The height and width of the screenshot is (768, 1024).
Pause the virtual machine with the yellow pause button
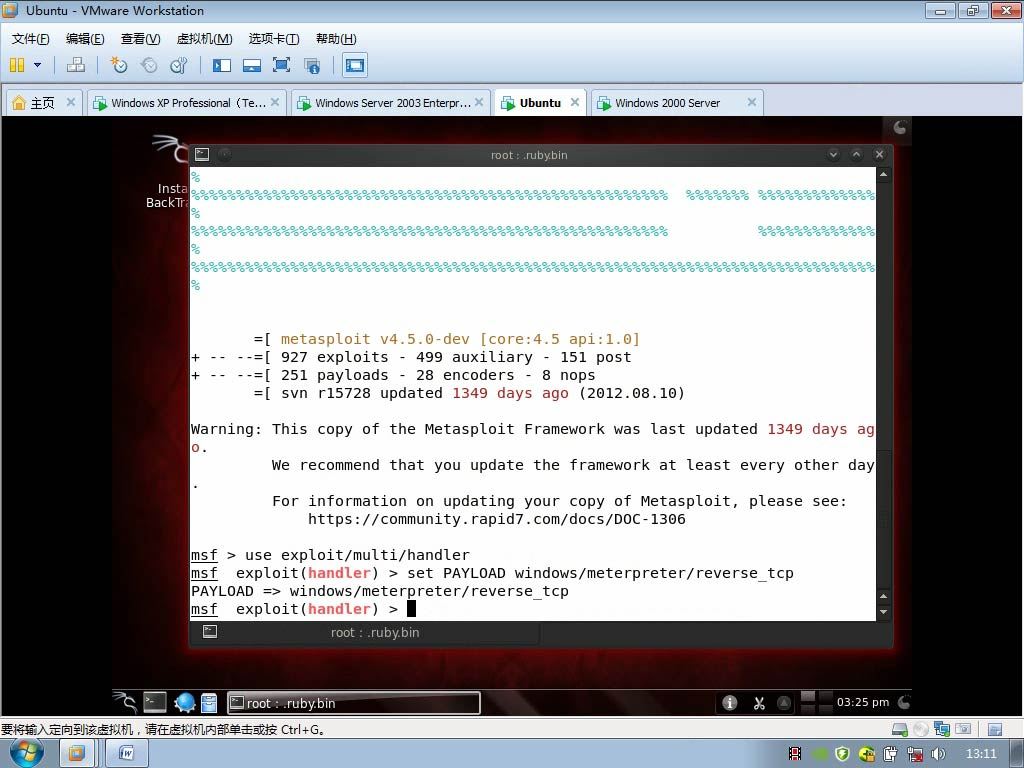(17, 65)
